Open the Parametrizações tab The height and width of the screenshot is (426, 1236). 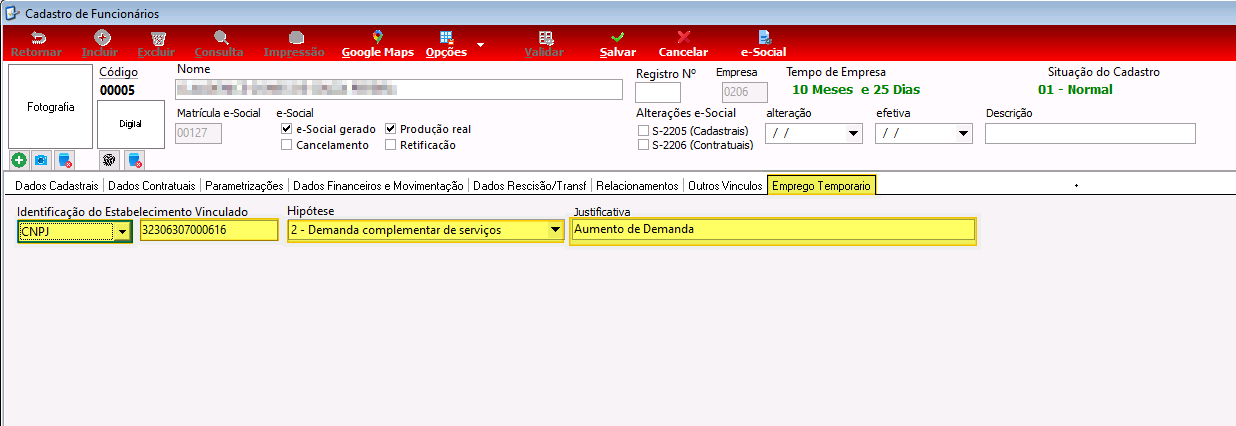tap(246, 185)
